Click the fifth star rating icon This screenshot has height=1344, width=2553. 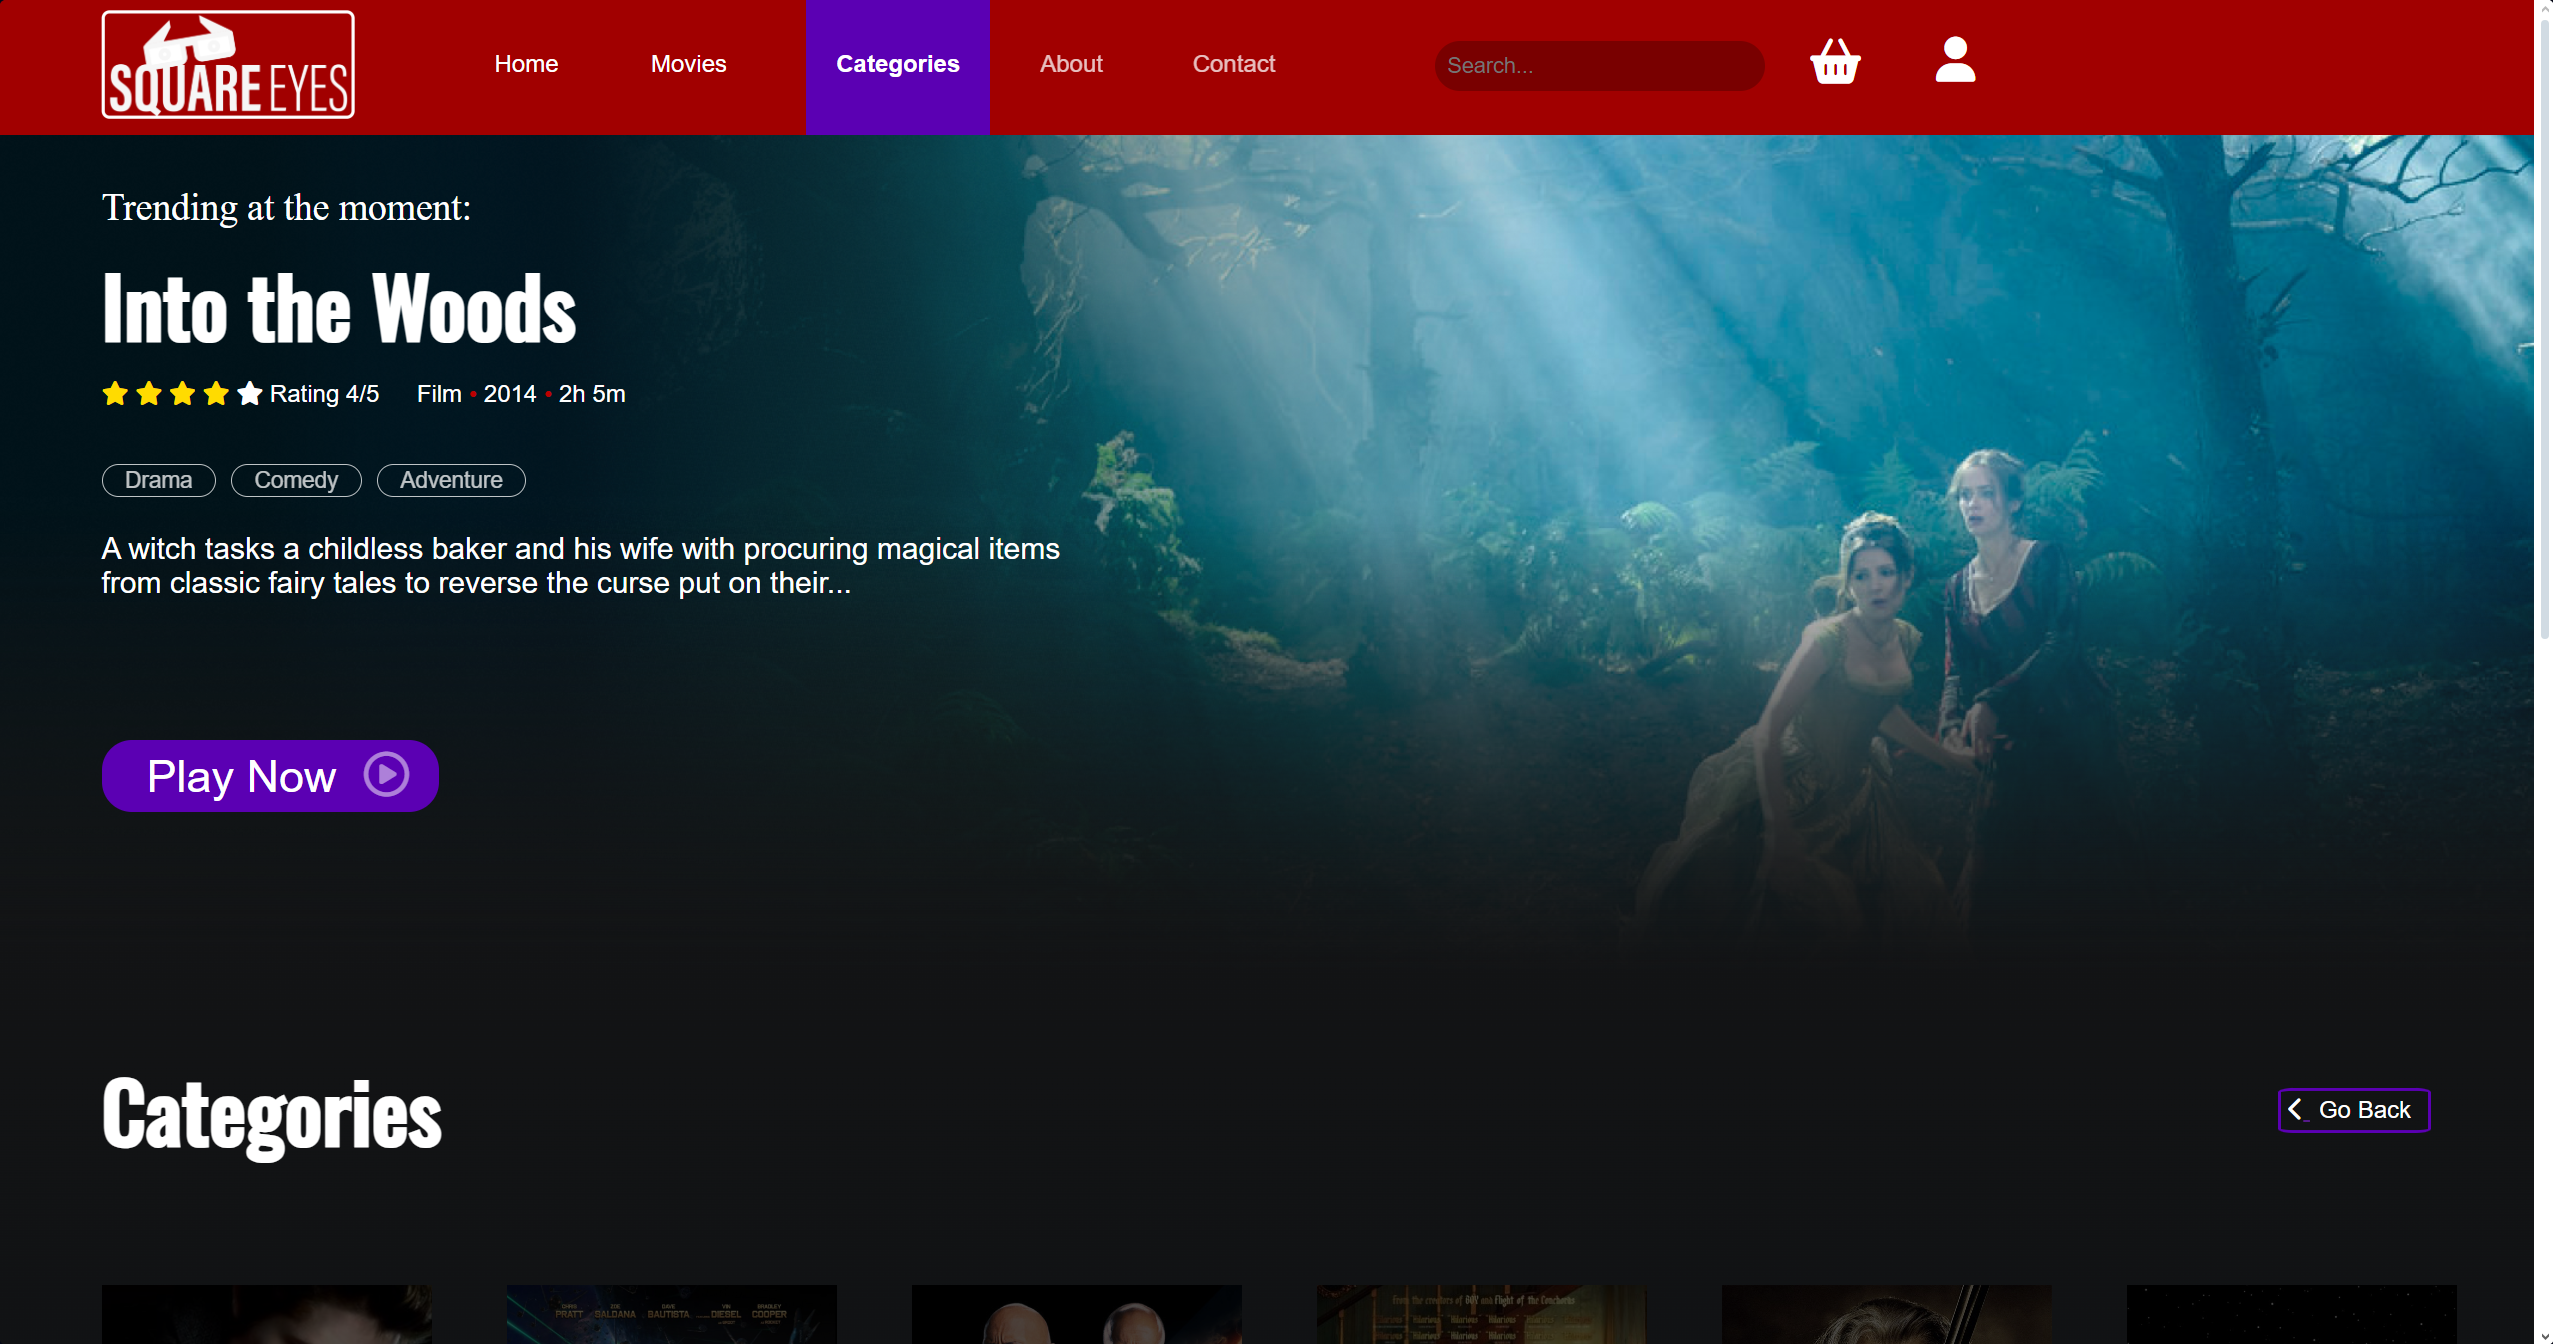pyautogui.click(x=248, y=393)
